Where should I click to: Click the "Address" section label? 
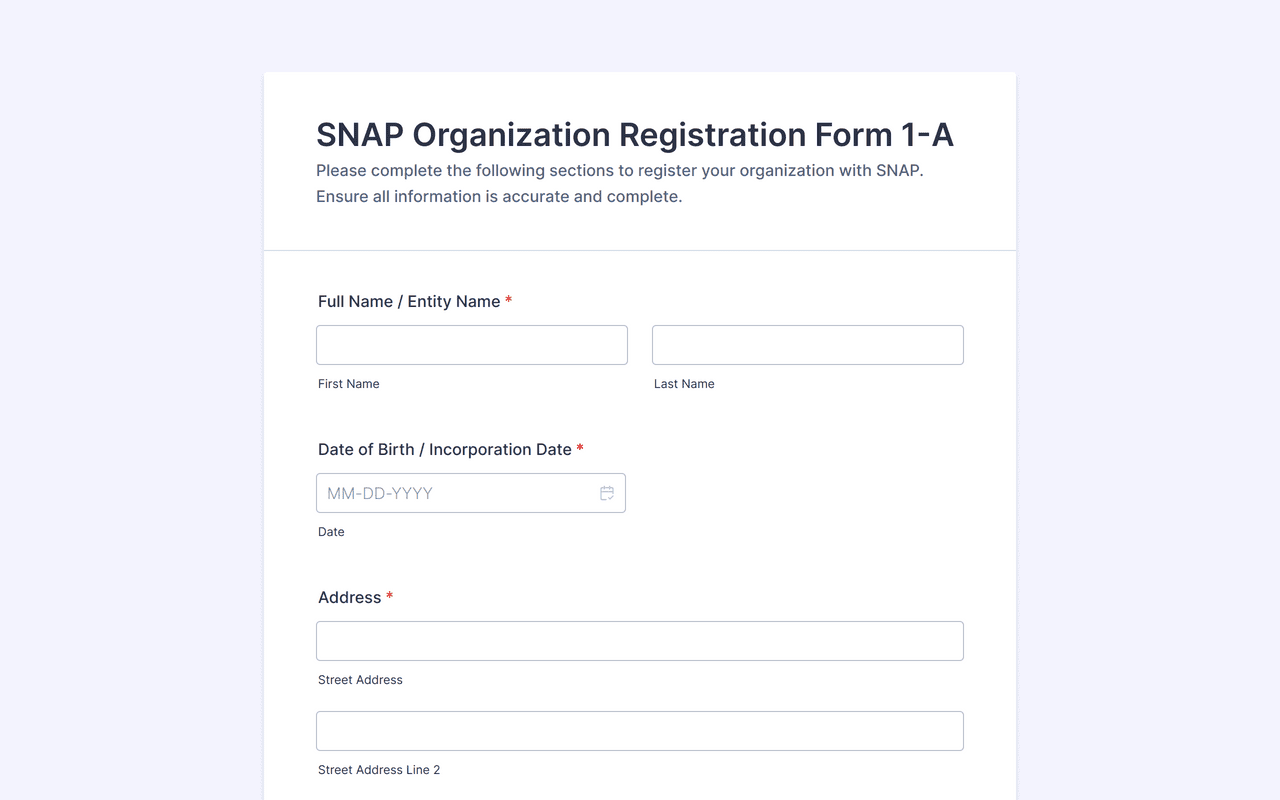point(350,597)
